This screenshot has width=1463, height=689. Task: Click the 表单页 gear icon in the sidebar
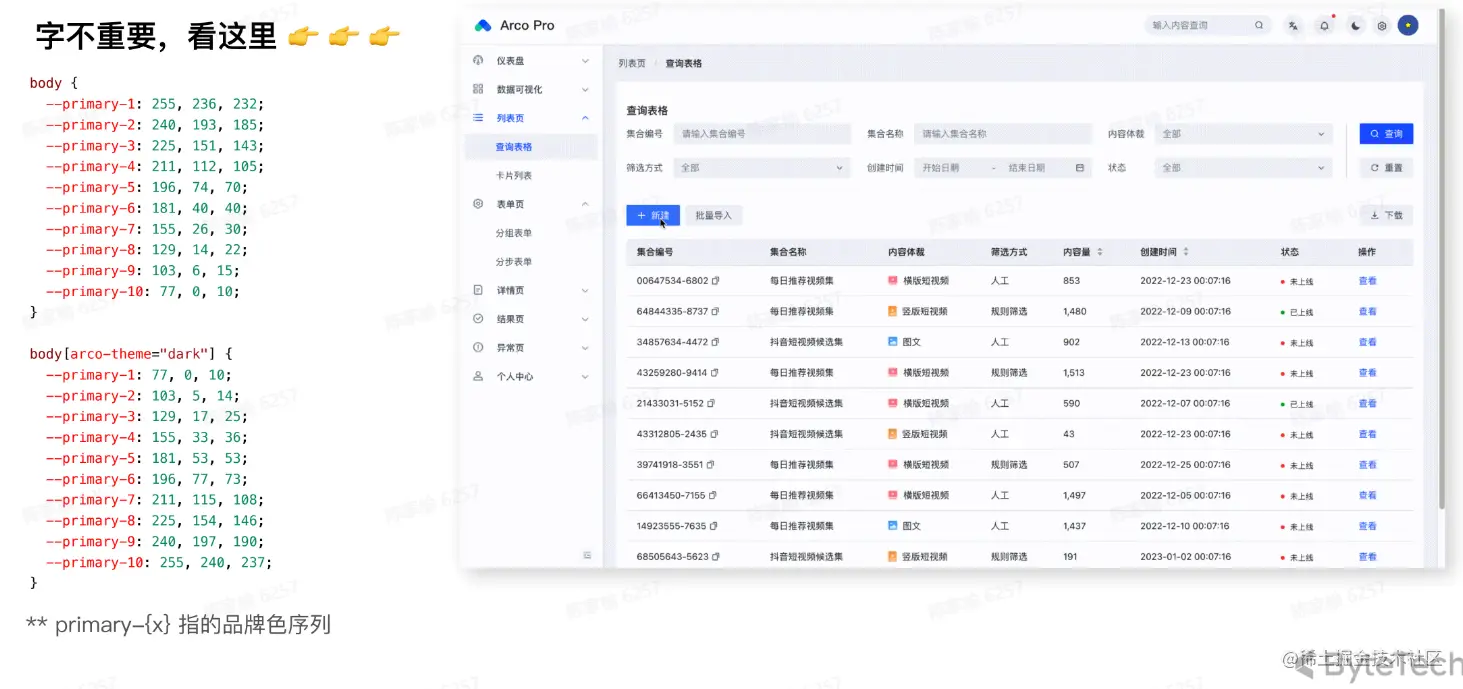tap(478, 204)
